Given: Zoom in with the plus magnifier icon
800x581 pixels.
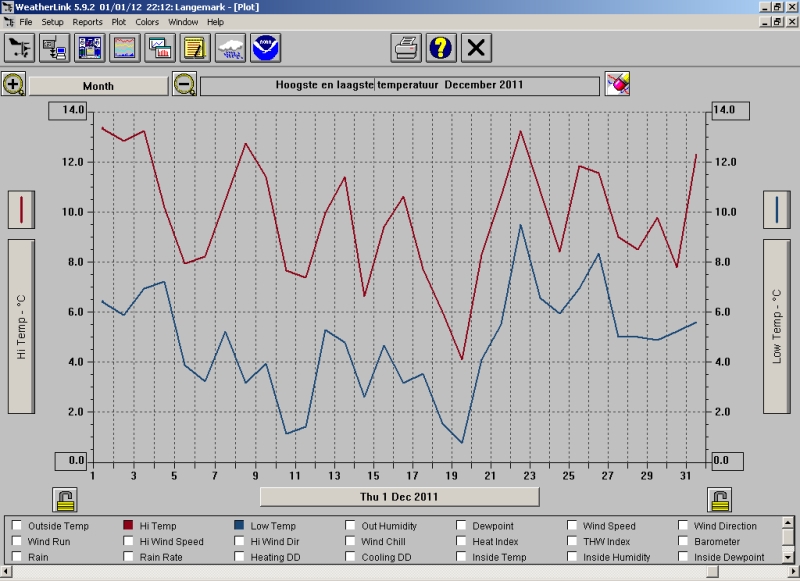Looking at the screenshot, I should click(x=14, y=84).
